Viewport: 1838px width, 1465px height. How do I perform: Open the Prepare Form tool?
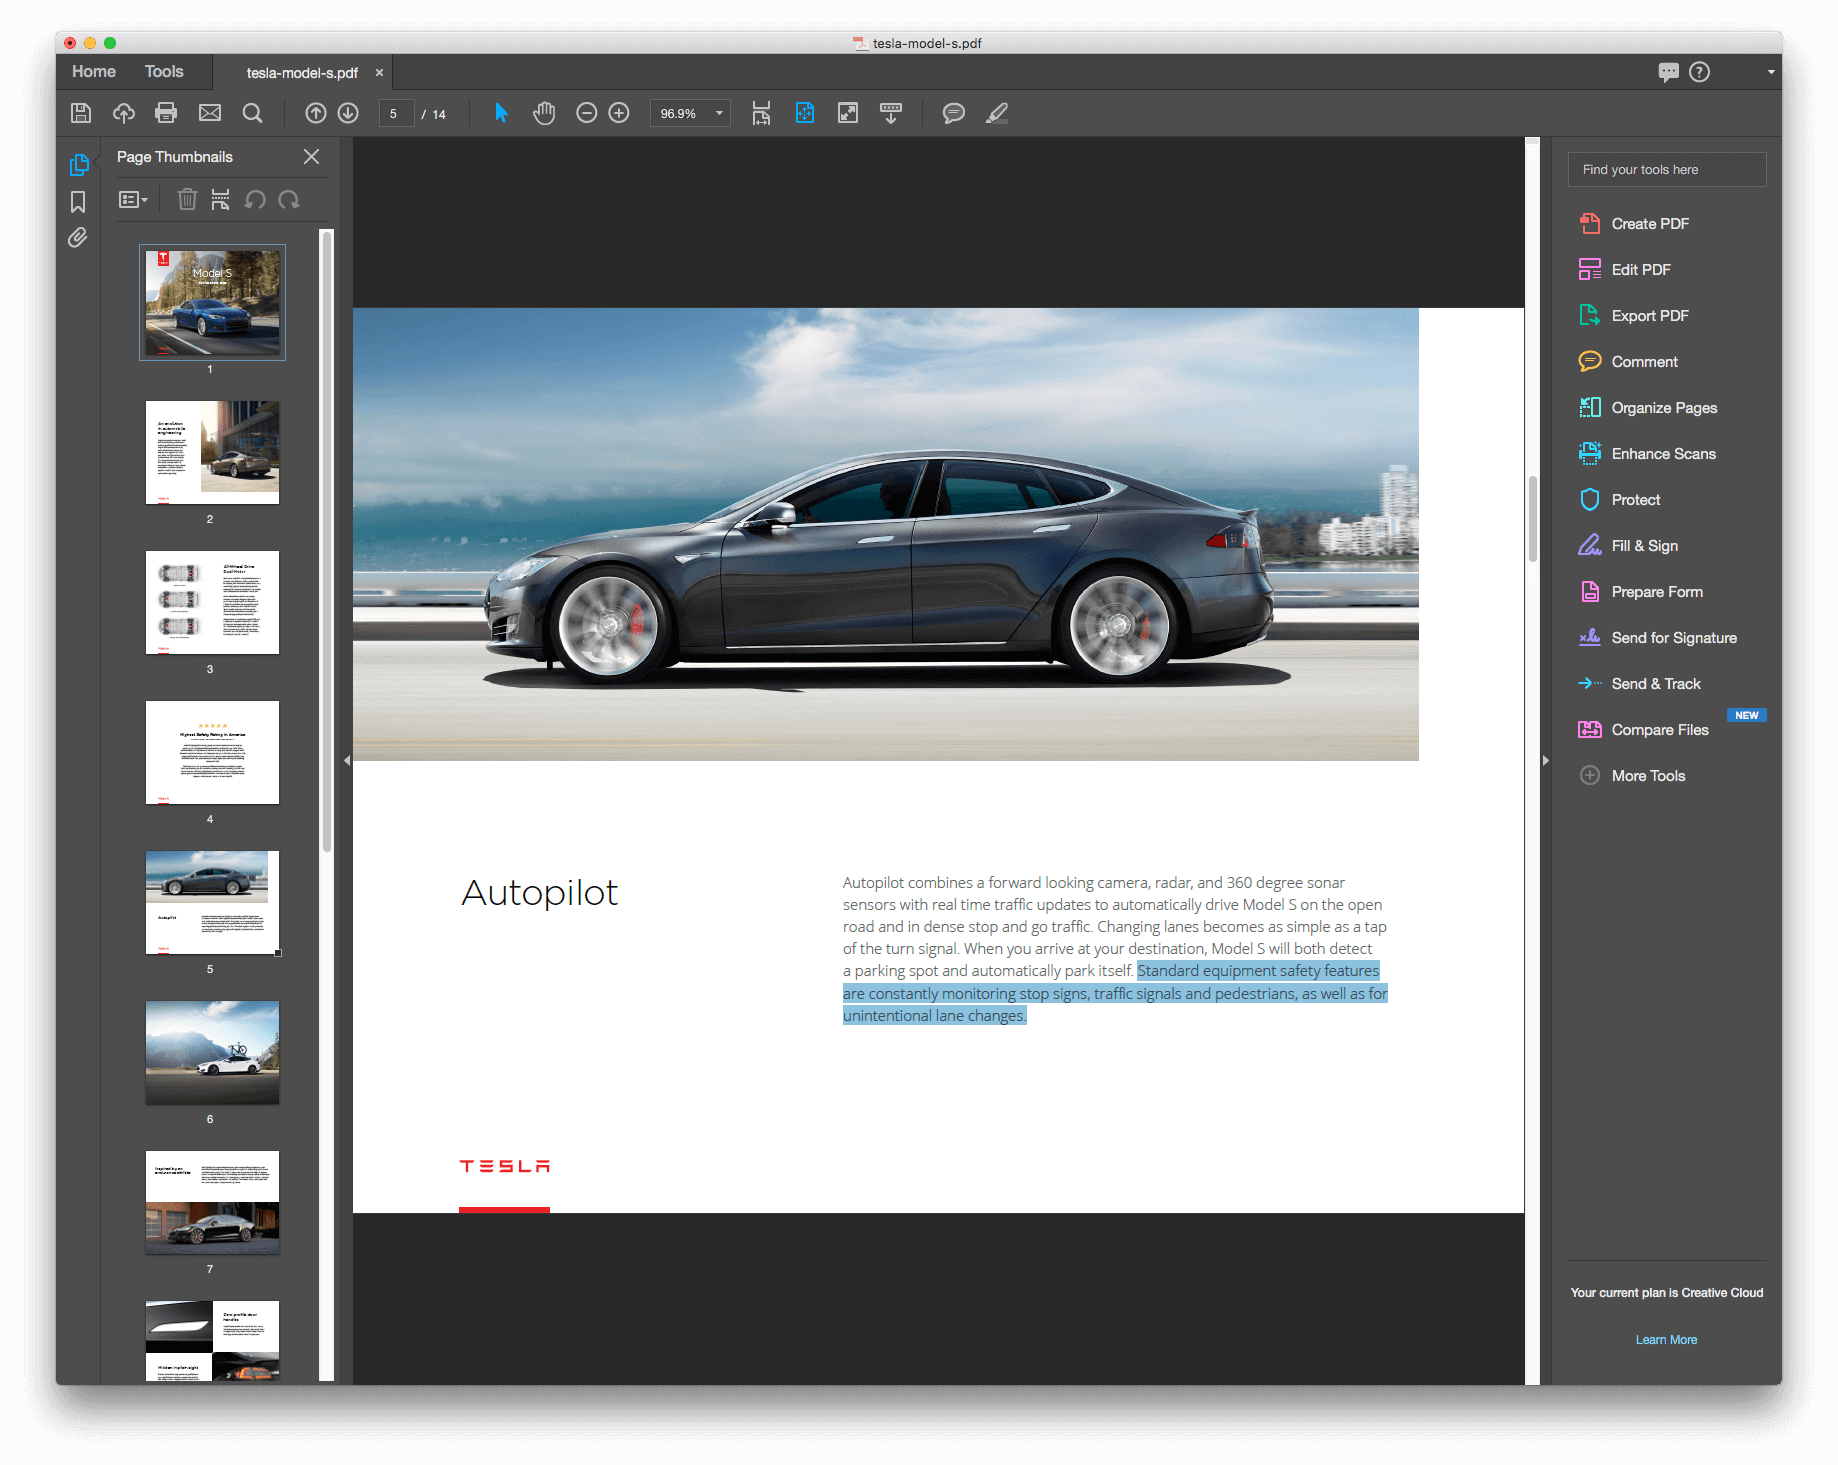point(1641,592)
